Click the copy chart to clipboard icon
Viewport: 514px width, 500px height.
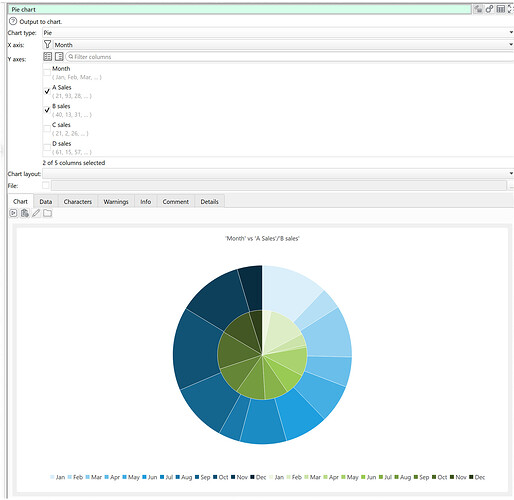pos(25,213)
